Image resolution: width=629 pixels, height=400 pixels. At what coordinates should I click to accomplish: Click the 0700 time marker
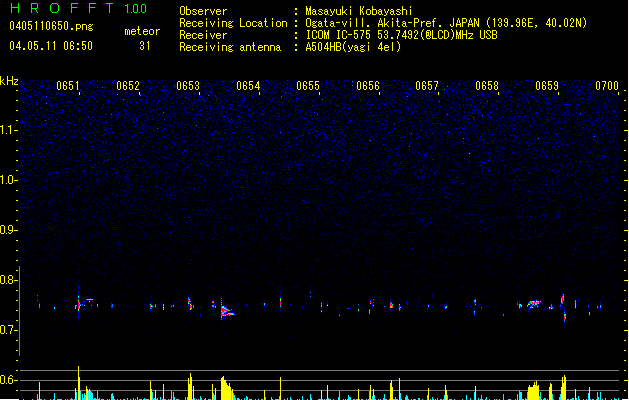[x=607, y=86]
